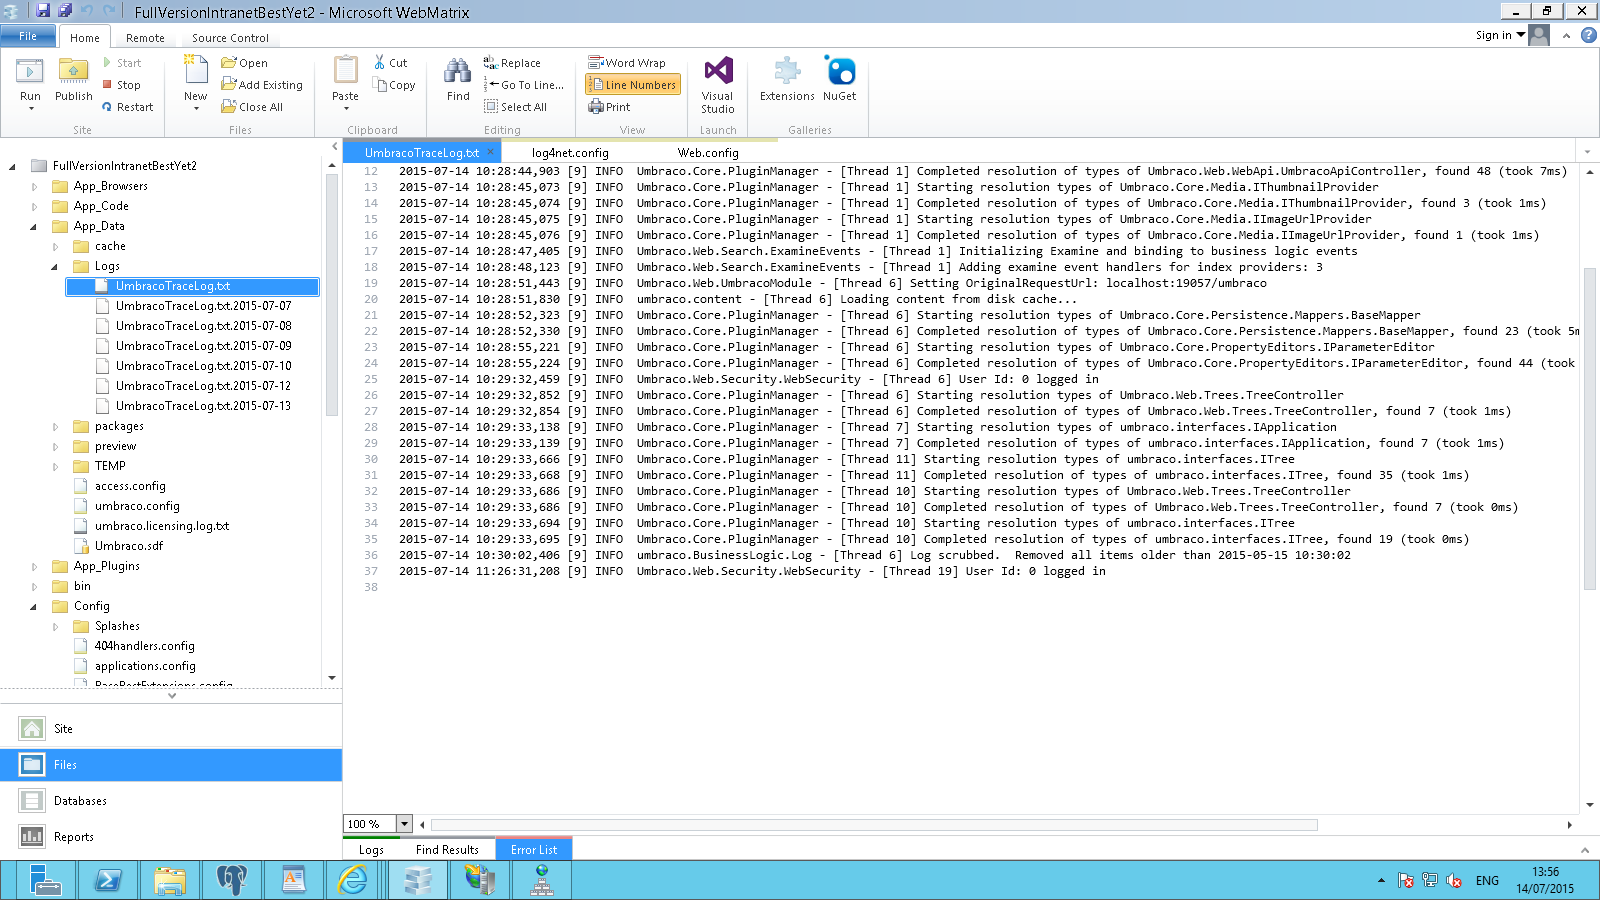Click the Save icon in title bar
The width and height of the screenshot is (1600, 900).
click(43, 11)
